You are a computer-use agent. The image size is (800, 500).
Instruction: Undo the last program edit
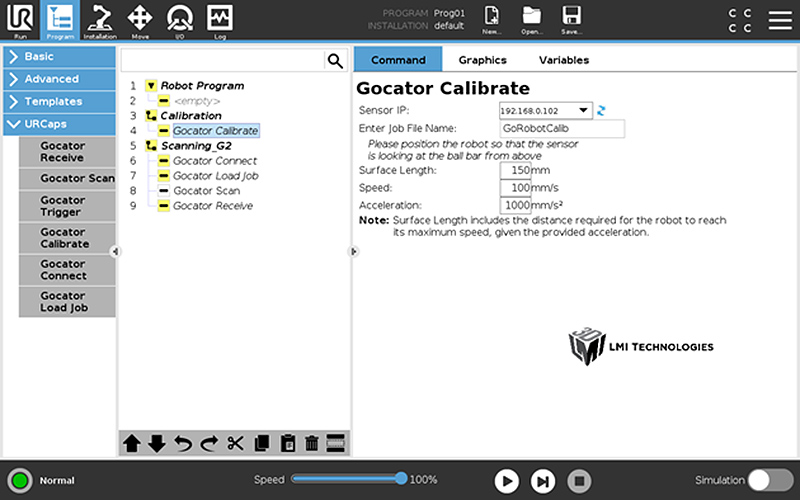(x=183, y=443)
